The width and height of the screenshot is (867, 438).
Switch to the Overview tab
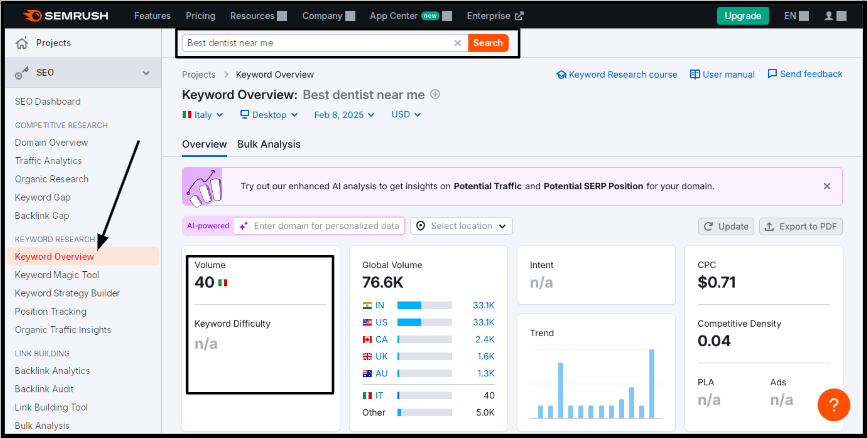(204, 144)
